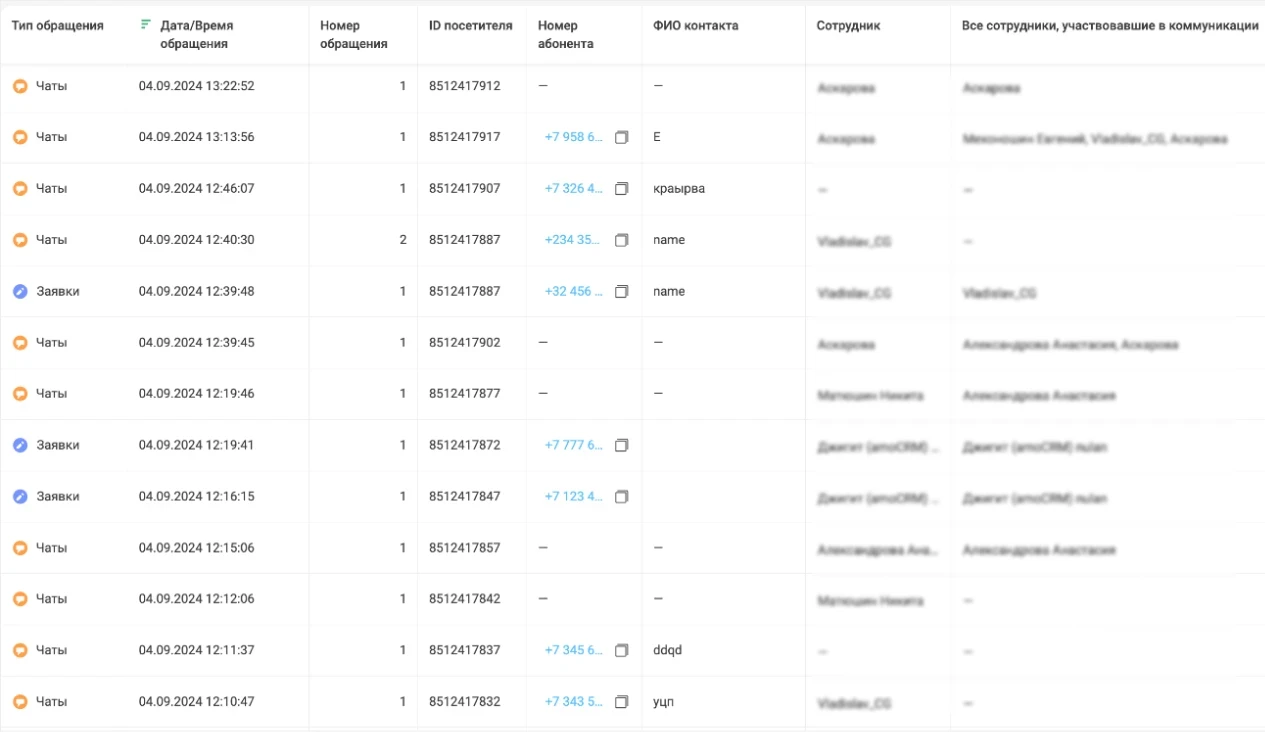Click the Сотрудник column header
This screenshot has width=1265, height=732.
coord(848,26)
